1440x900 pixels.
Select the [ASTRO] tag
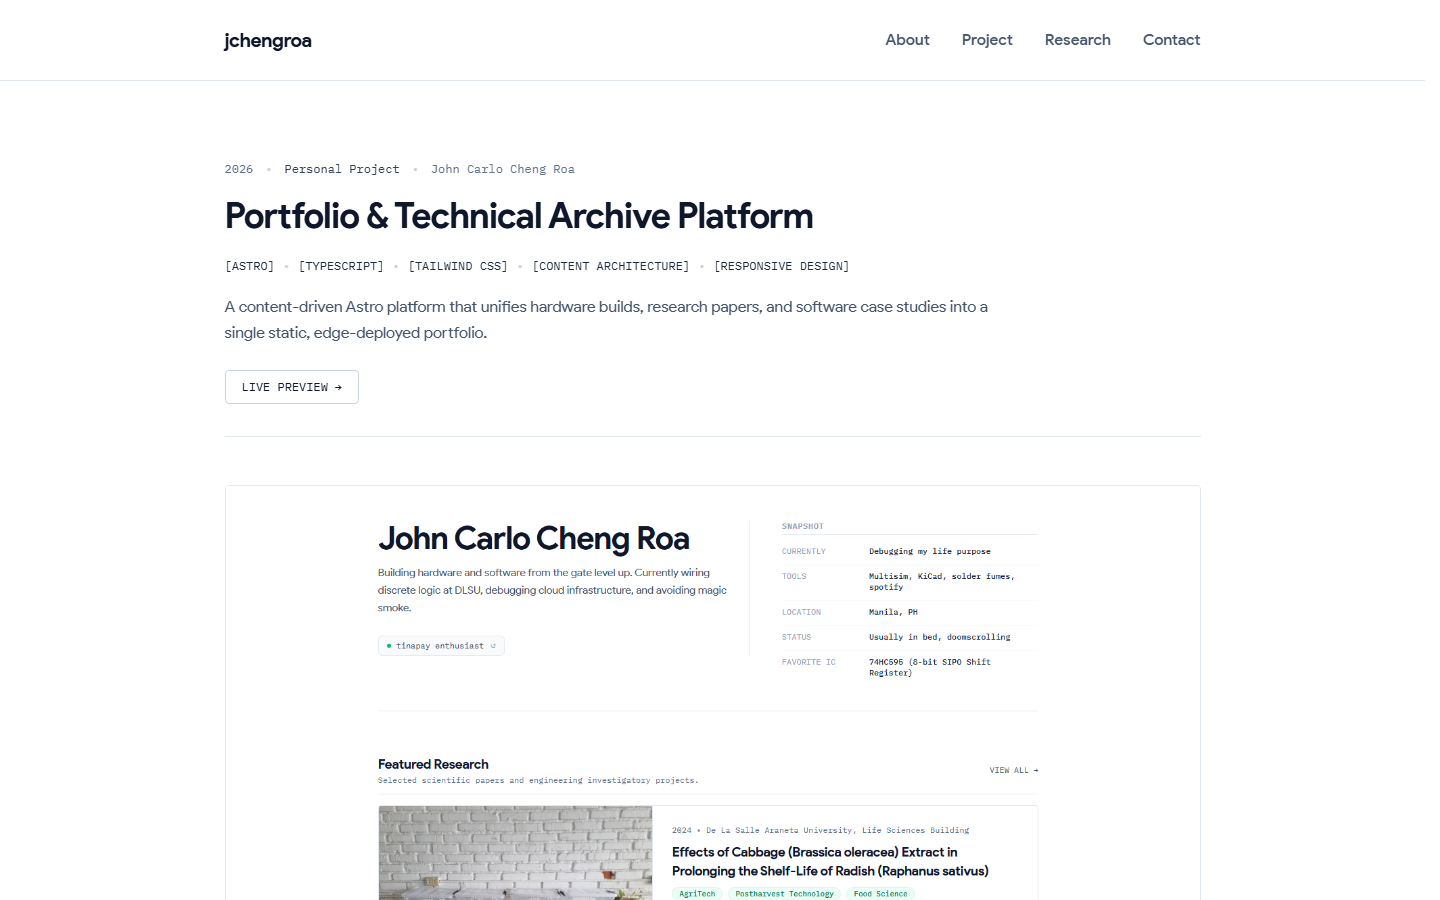tap(250, 266)
